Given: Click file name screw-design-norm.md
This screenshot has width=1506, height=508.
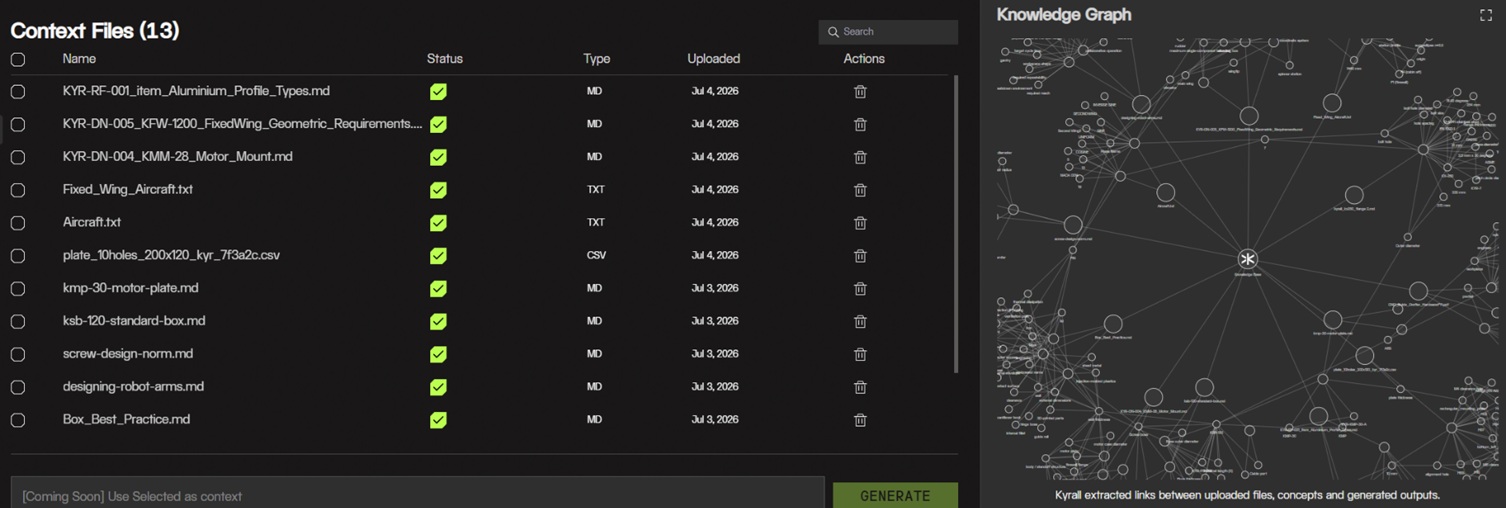Looking at the screenshot, I should (128, 354).
